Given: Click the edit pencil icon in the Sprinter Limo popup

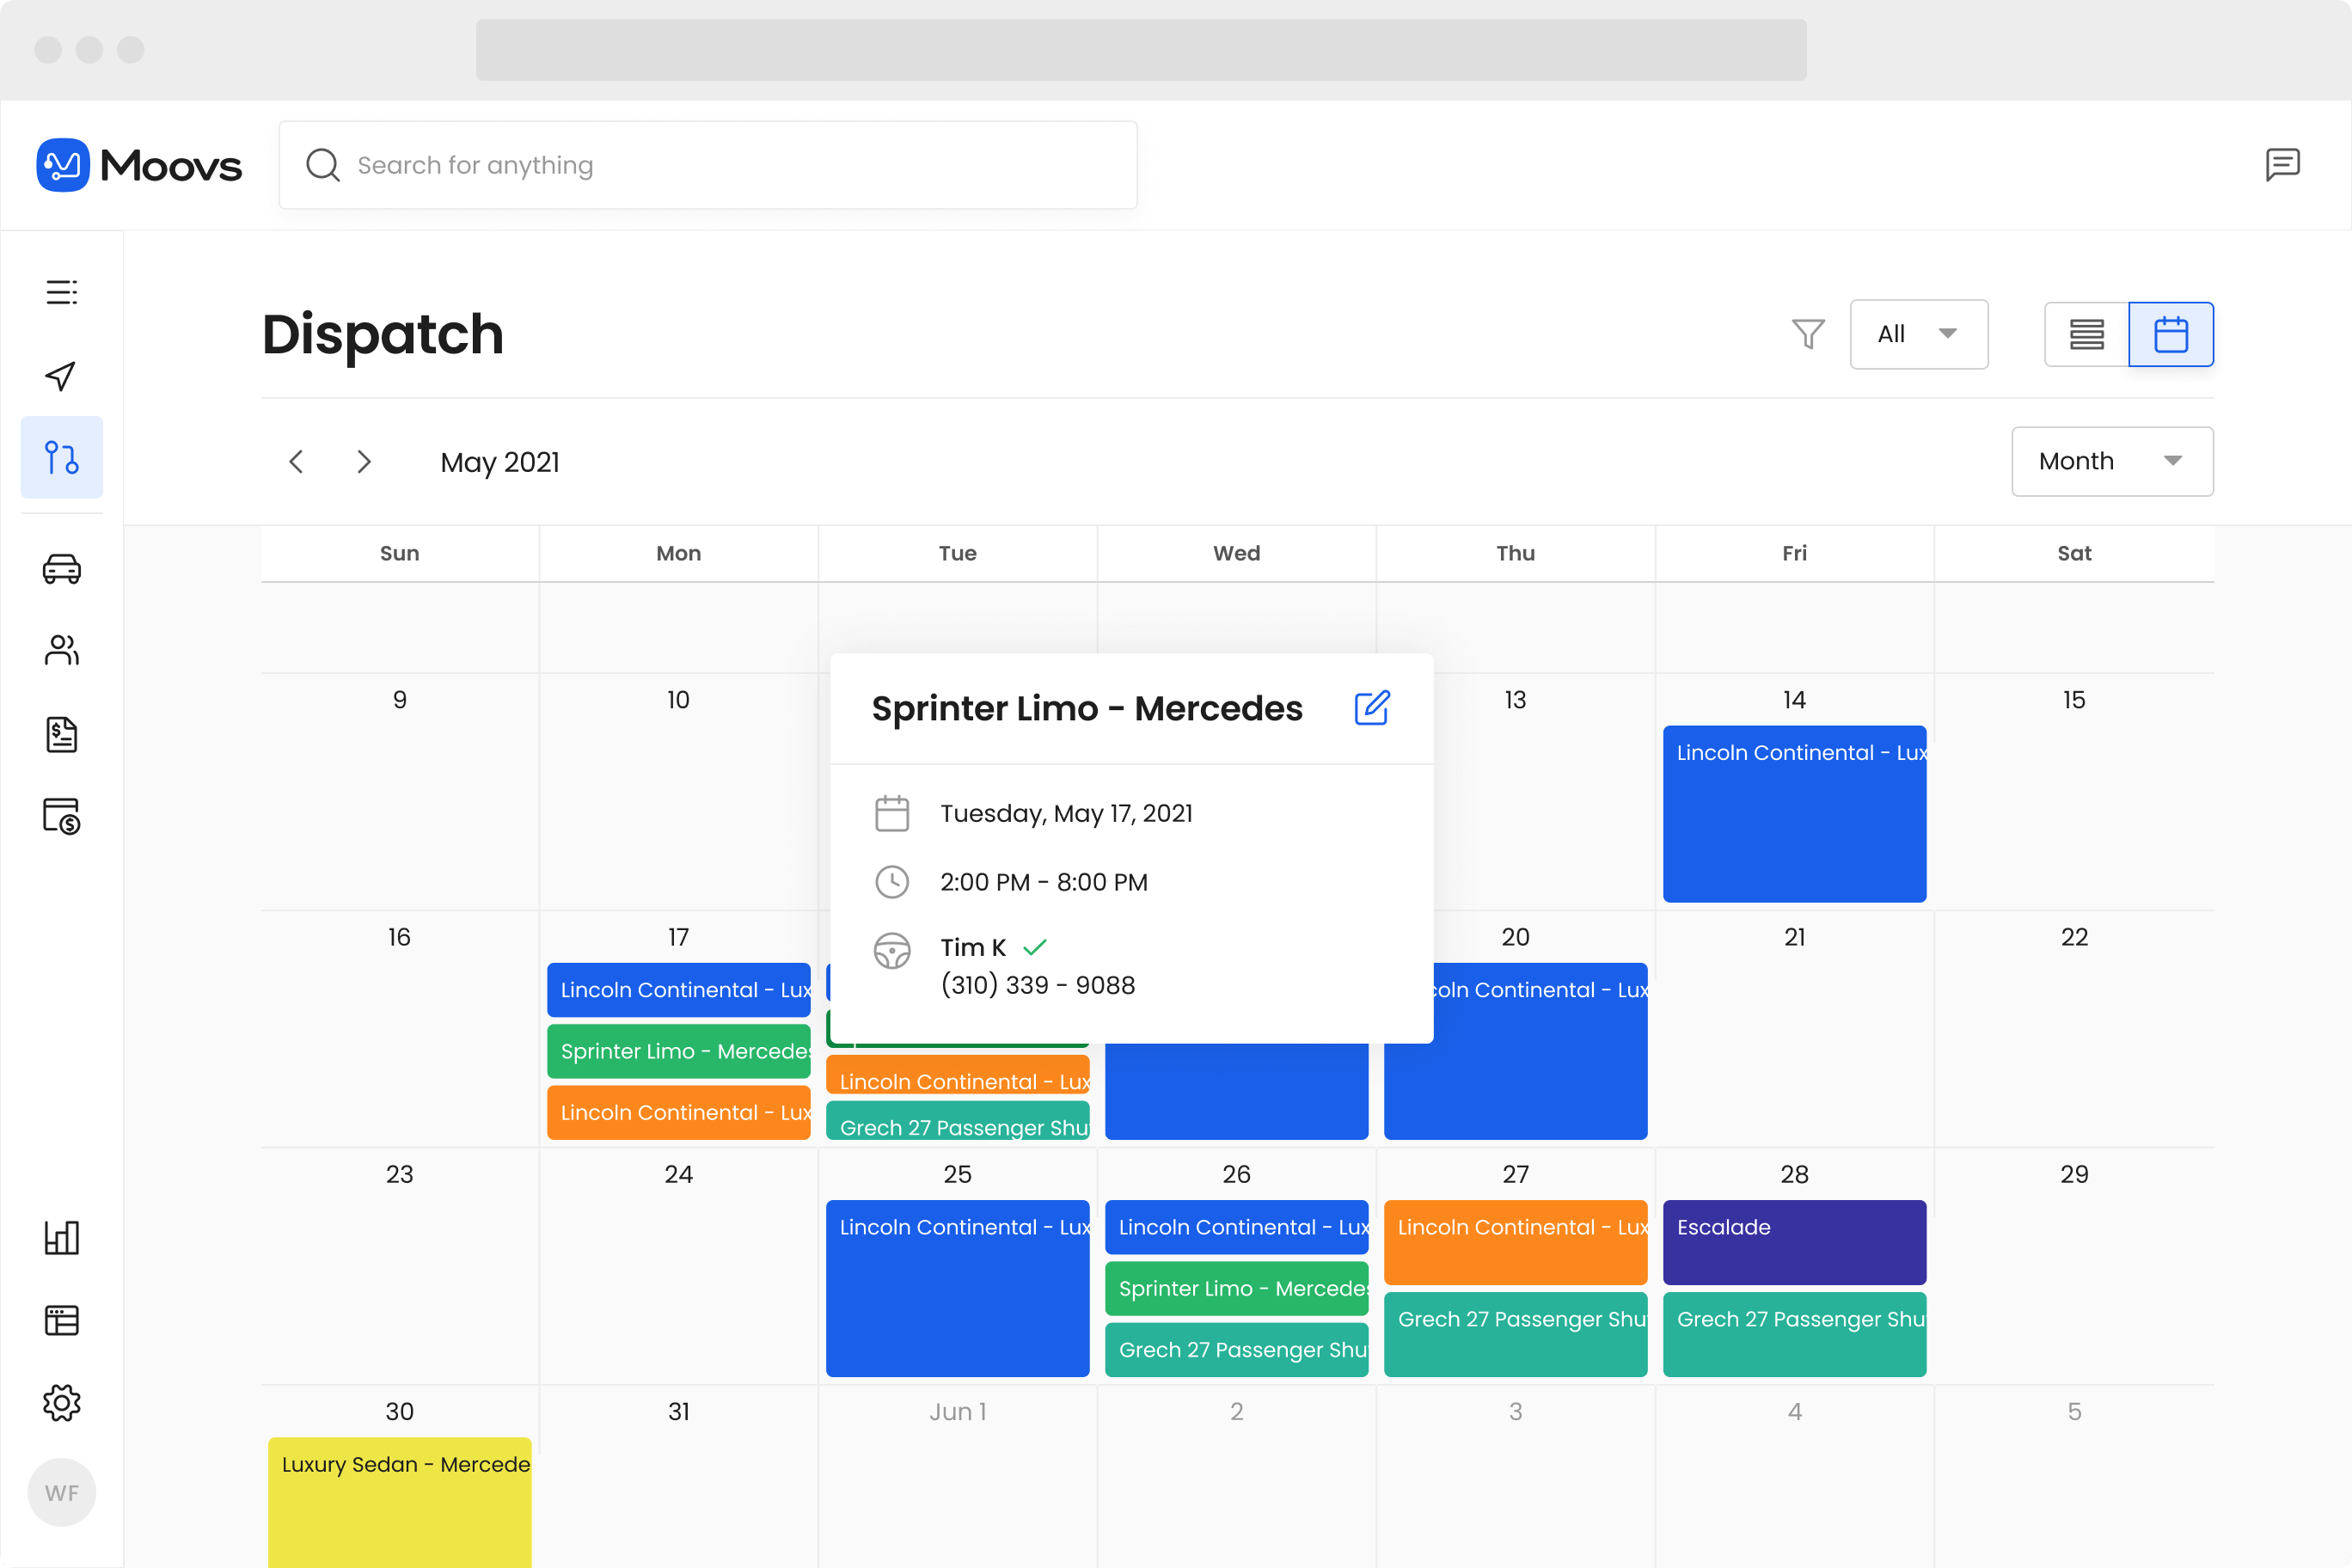Looking at the screenshot, I should (x=1371, y=708).
